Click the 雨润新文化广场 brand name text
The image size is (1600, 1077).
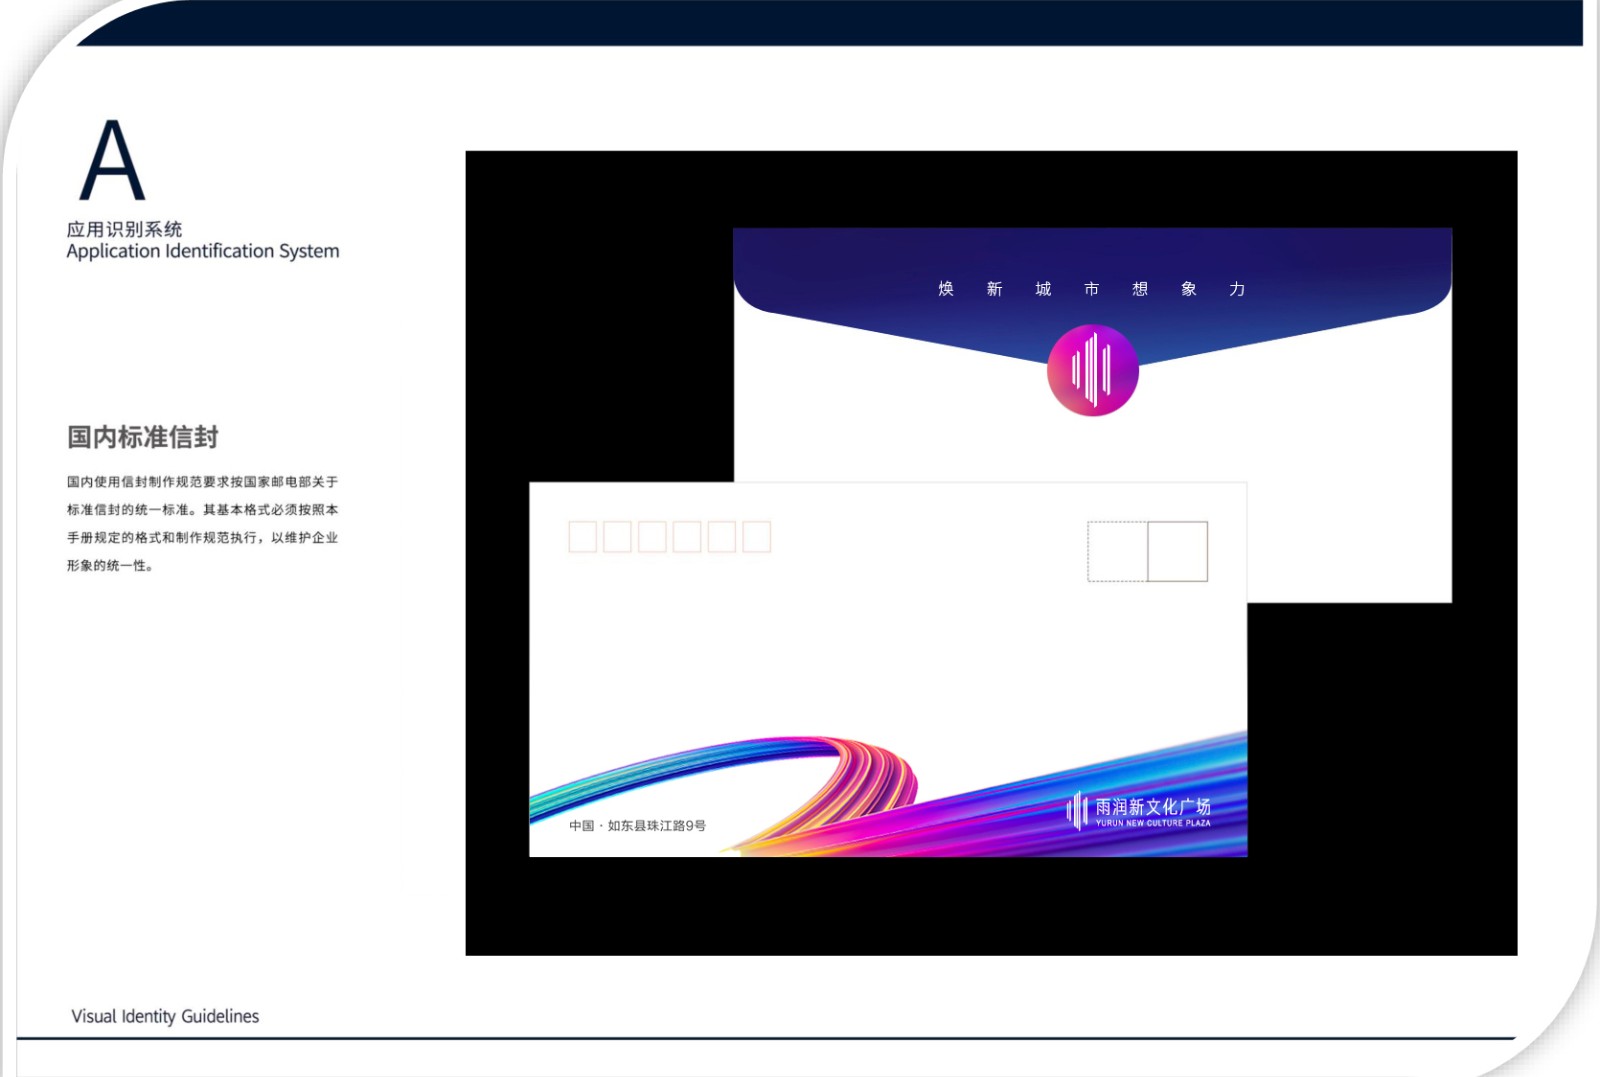1152,806
